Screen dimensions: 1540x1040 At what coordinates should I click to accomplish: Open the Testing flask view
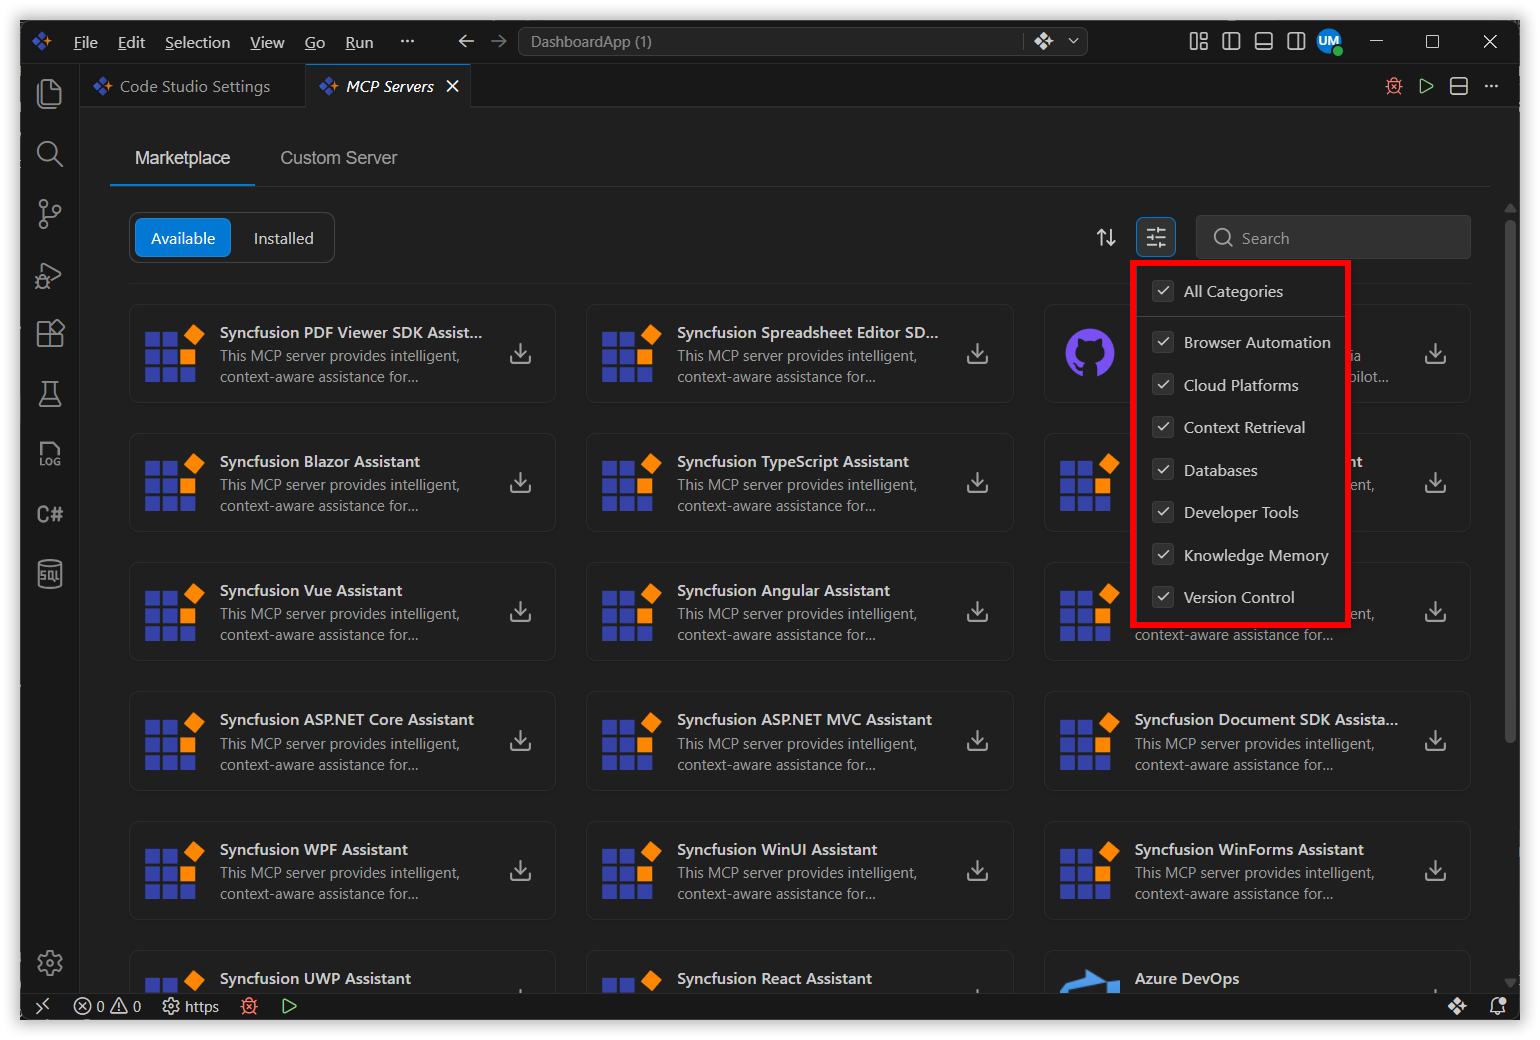(49, 394)
